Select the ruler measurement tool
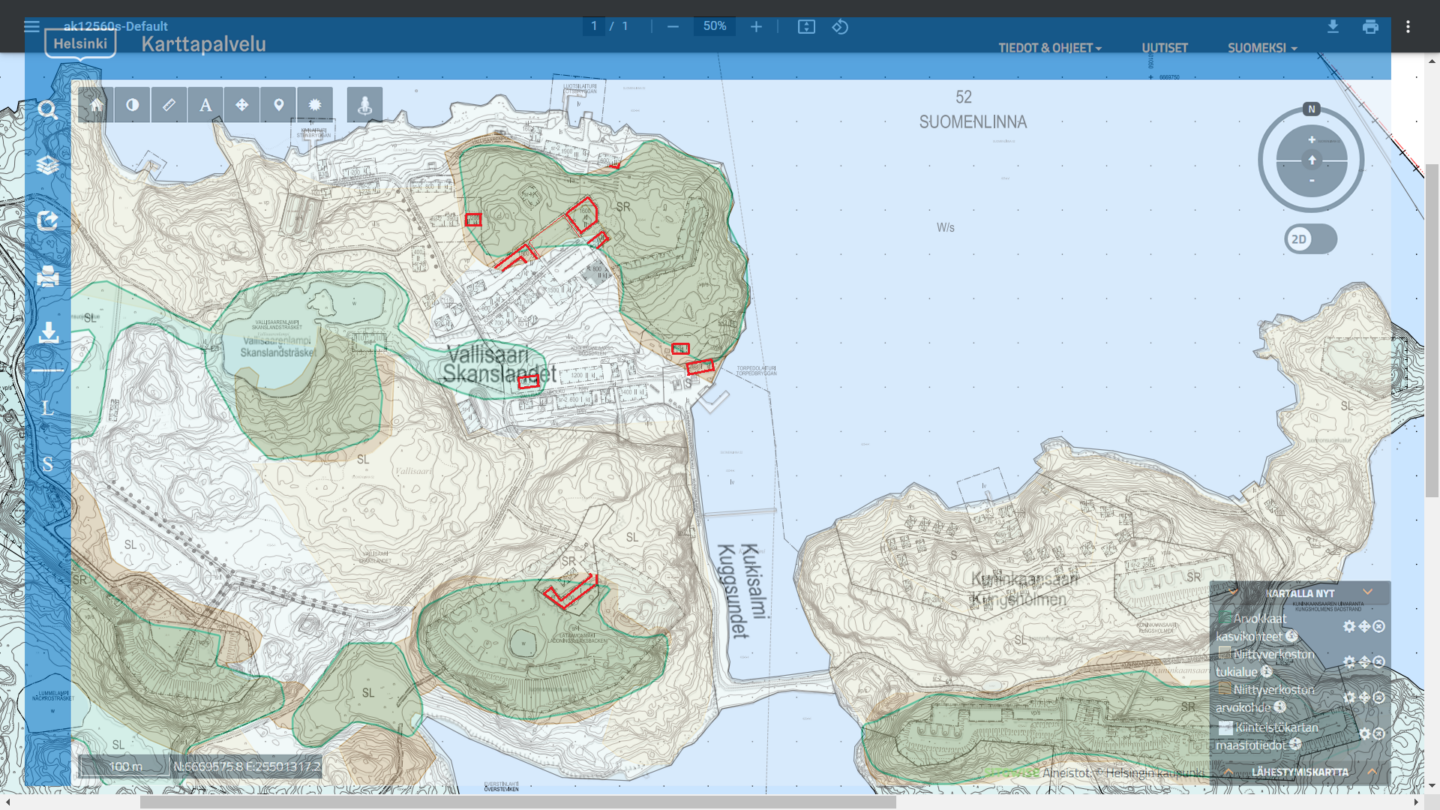This screenshot has width=1440, height=810. tap(169, 104)
